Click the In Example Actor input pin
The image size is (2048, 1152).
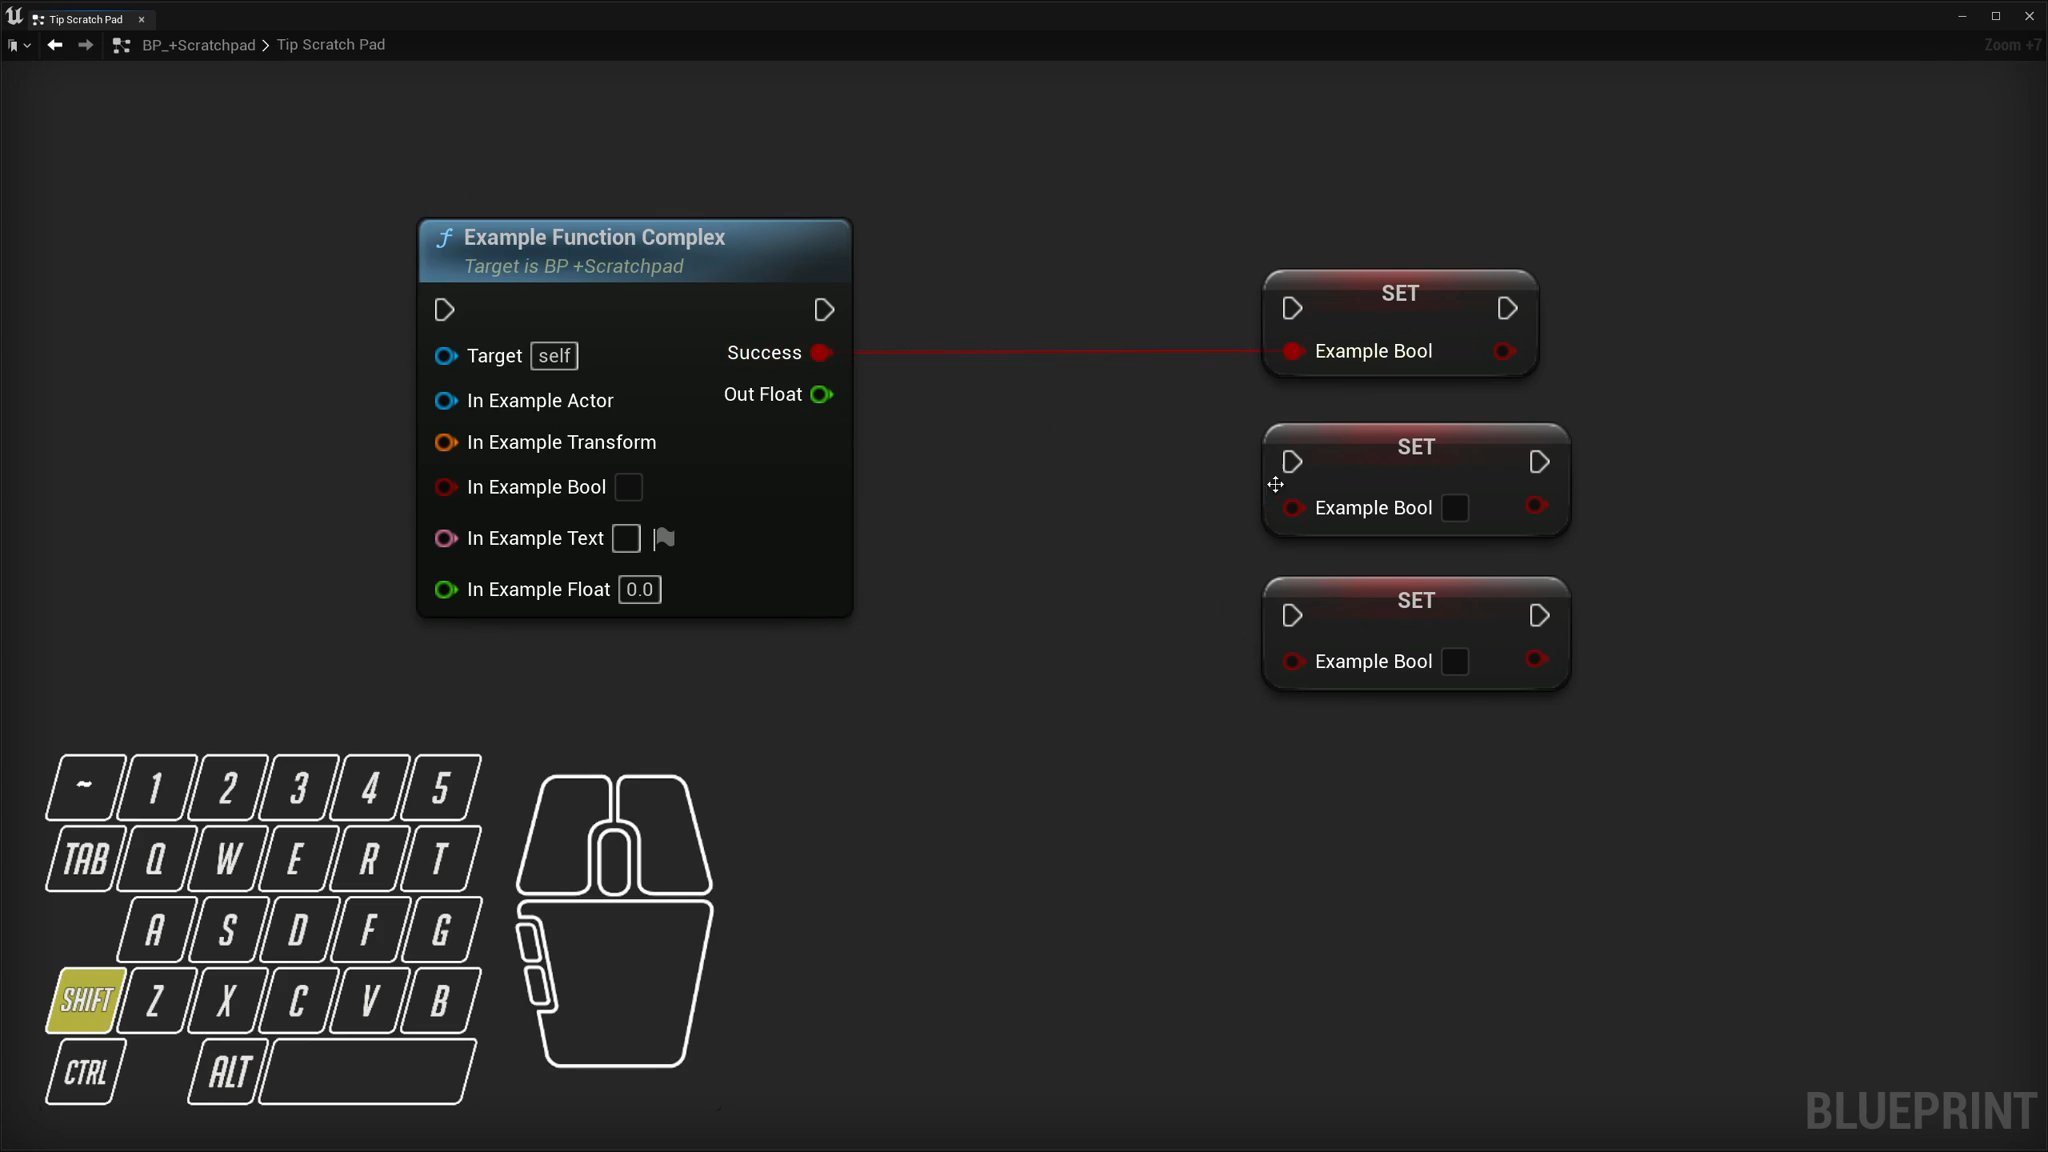(445, 401)
